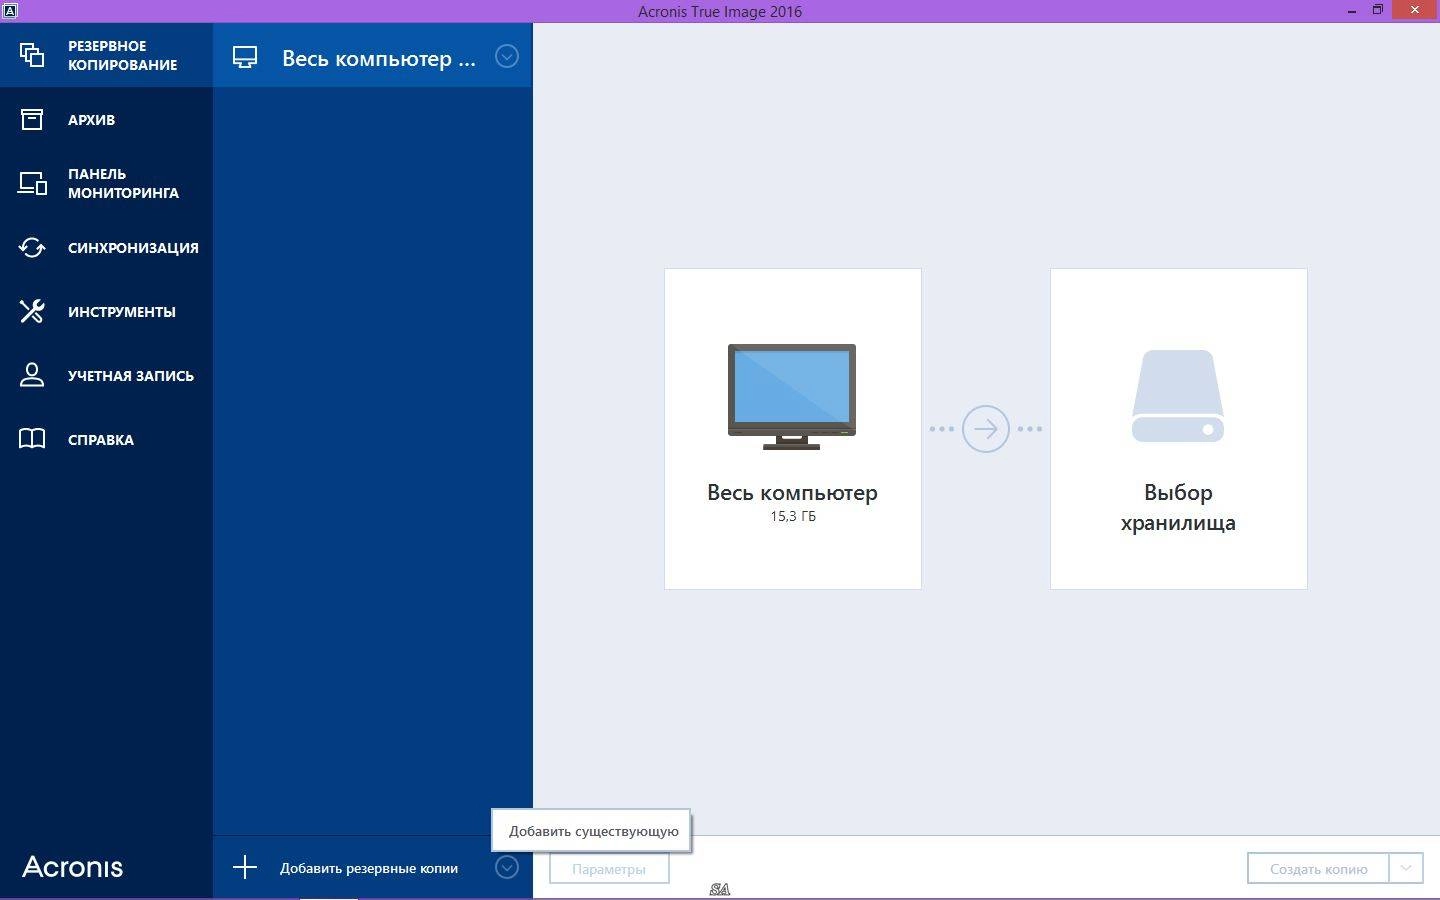Select the Весь компьютер backup entry
The width and height of the screenshot is (1440, 900).
(372, 57)
